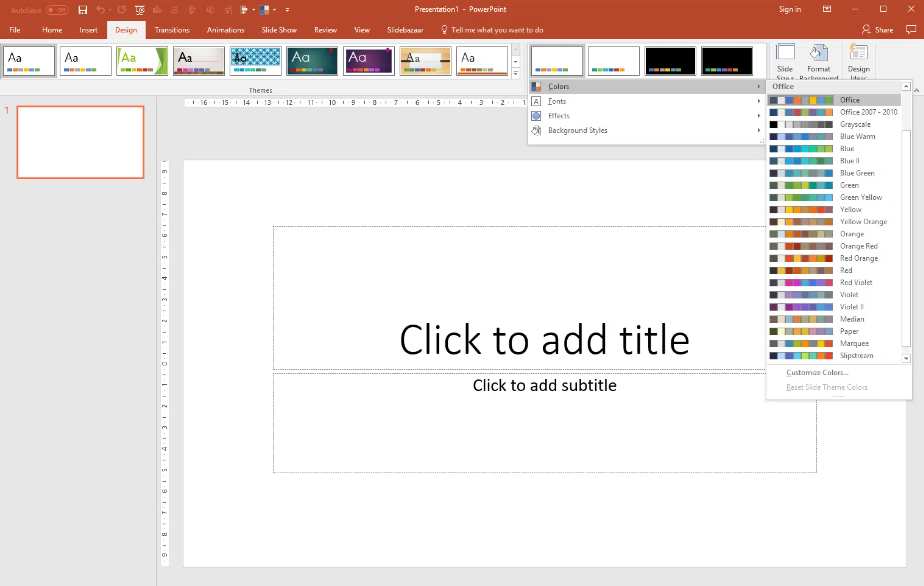Open the Colors submenu arrow
Screen dimensions: 924x586
click(x=758, y=86)
